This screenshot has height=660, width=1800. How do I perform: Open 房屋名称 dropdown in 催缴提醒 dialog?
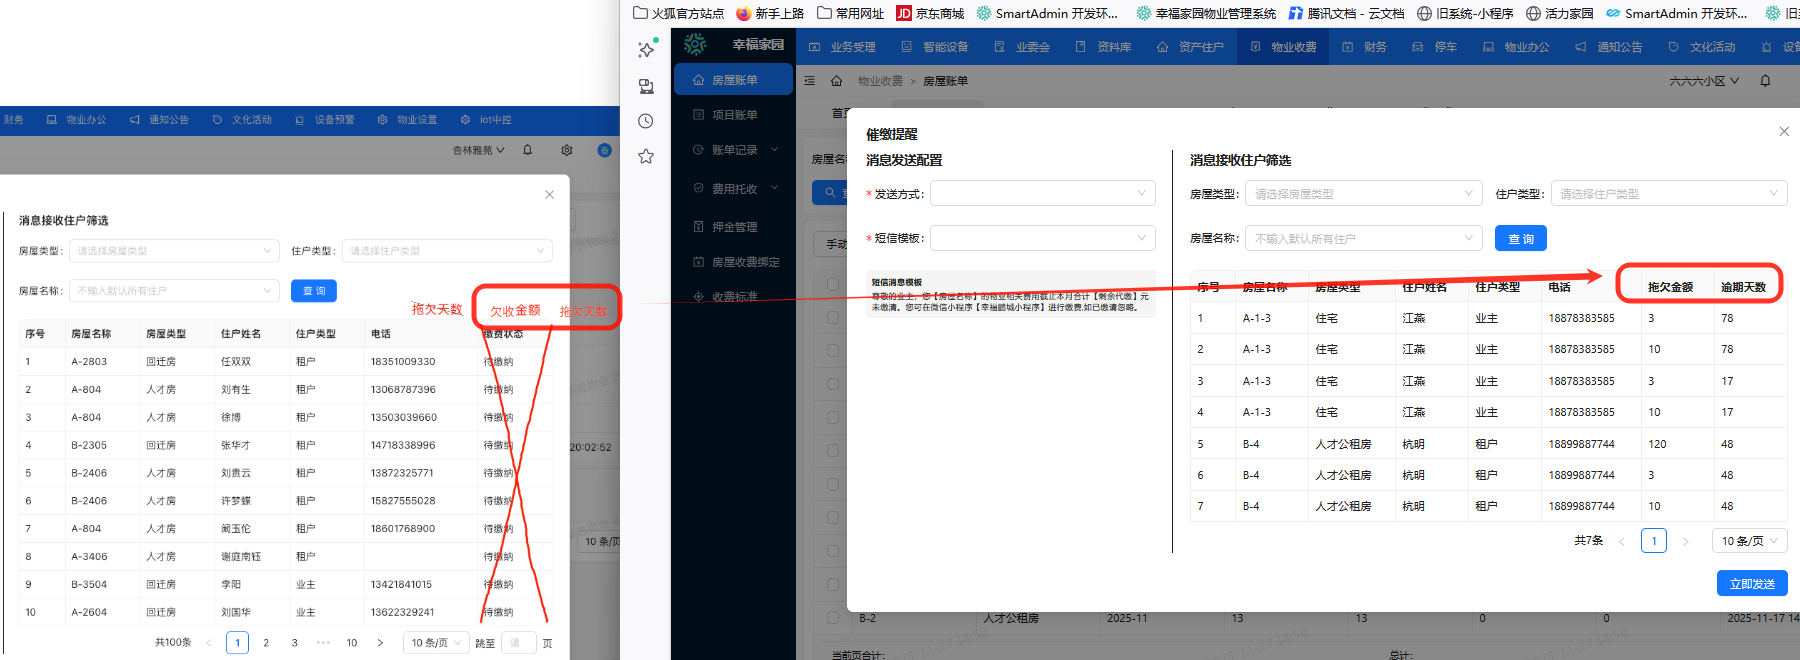pyautogui.click(x=1363, y=238)
